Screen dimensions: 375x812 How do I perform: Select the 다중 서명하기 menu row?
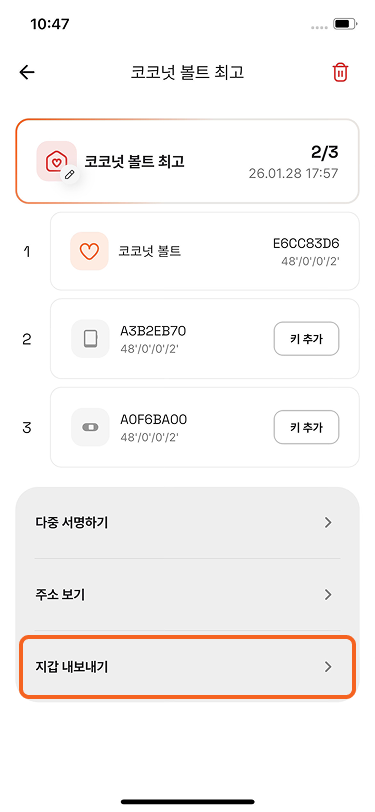[188, 523]
